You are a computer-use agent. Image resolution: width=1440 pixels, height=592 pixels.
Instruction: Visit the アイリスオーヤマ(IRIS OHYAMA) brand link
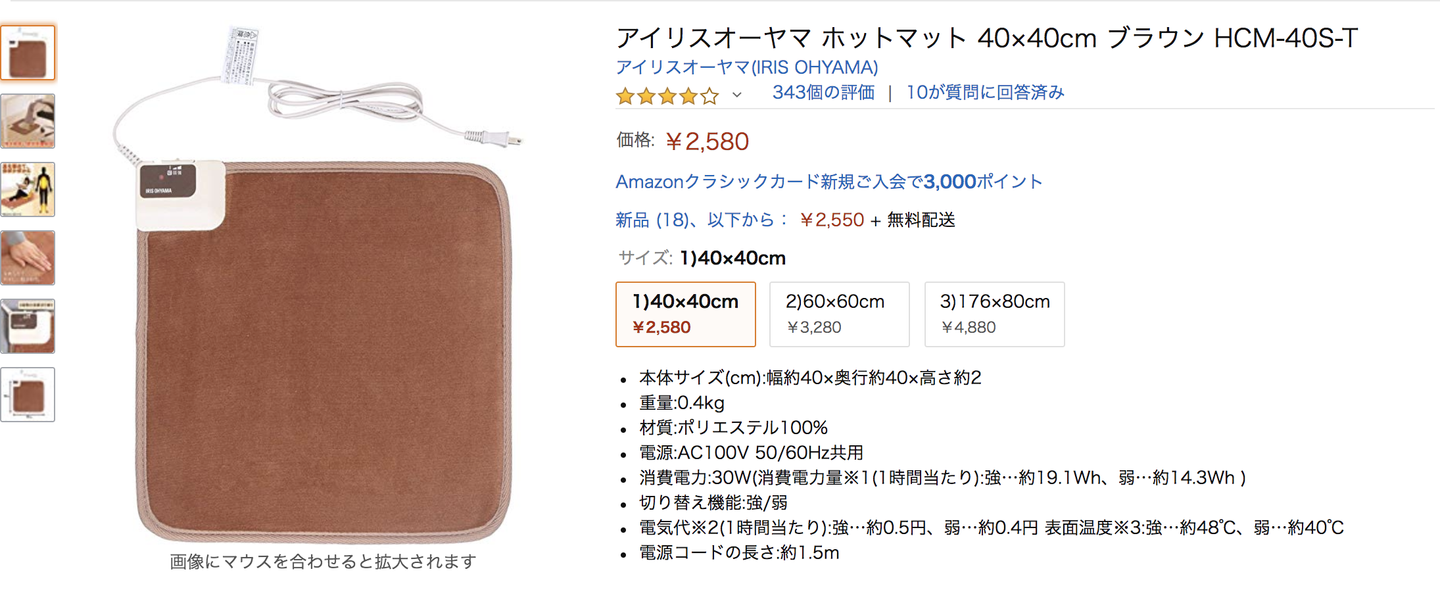click(x=747, y=68)
